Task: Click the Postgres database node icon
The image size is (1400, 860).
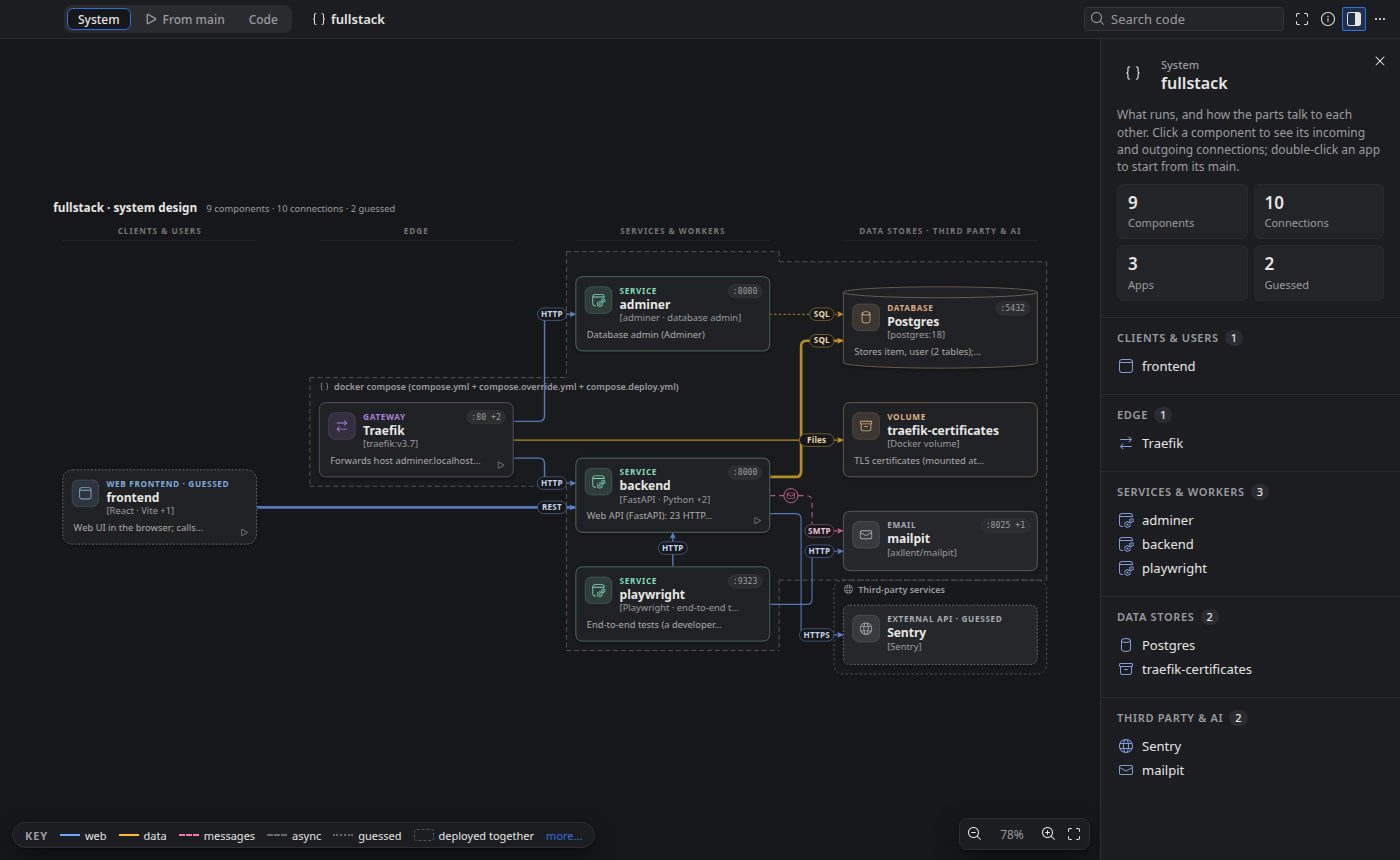Action: tap(866, 318)
